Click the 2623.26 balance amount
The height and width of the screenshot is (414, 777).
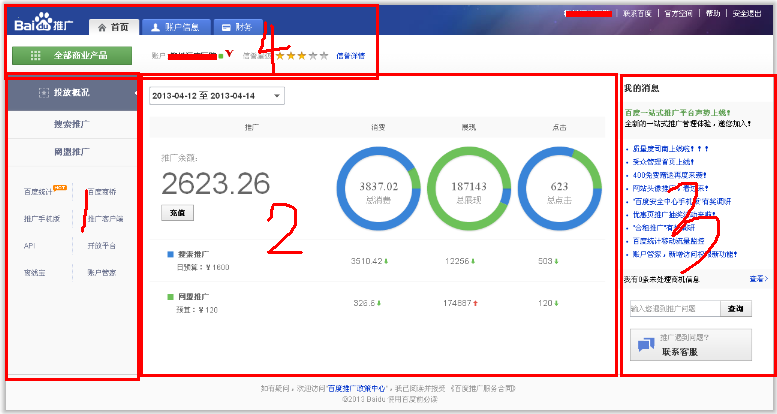point(216,184)
